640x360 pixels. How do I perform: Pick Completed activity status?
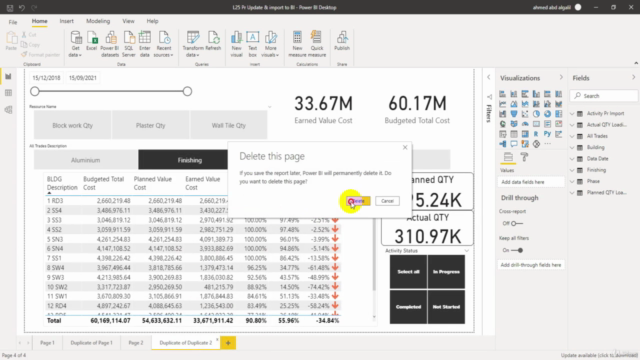tap(408, 307)
